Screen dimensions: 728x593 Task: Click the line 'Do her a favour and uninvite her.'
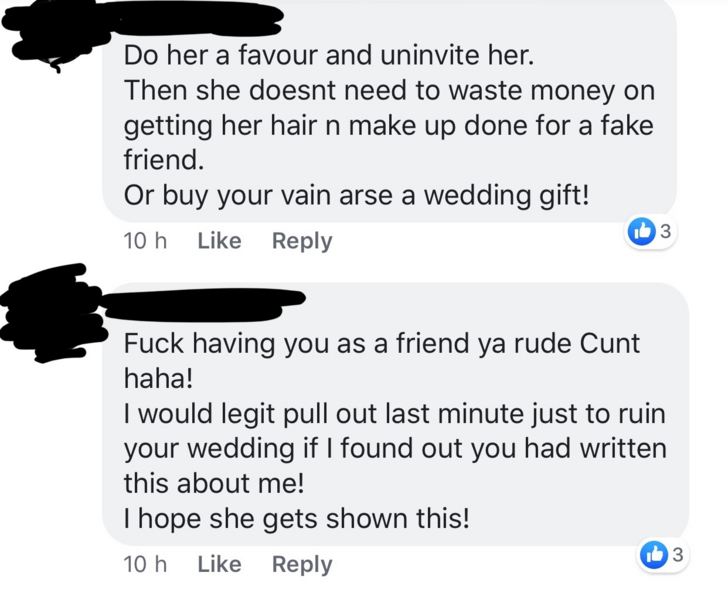329,55
